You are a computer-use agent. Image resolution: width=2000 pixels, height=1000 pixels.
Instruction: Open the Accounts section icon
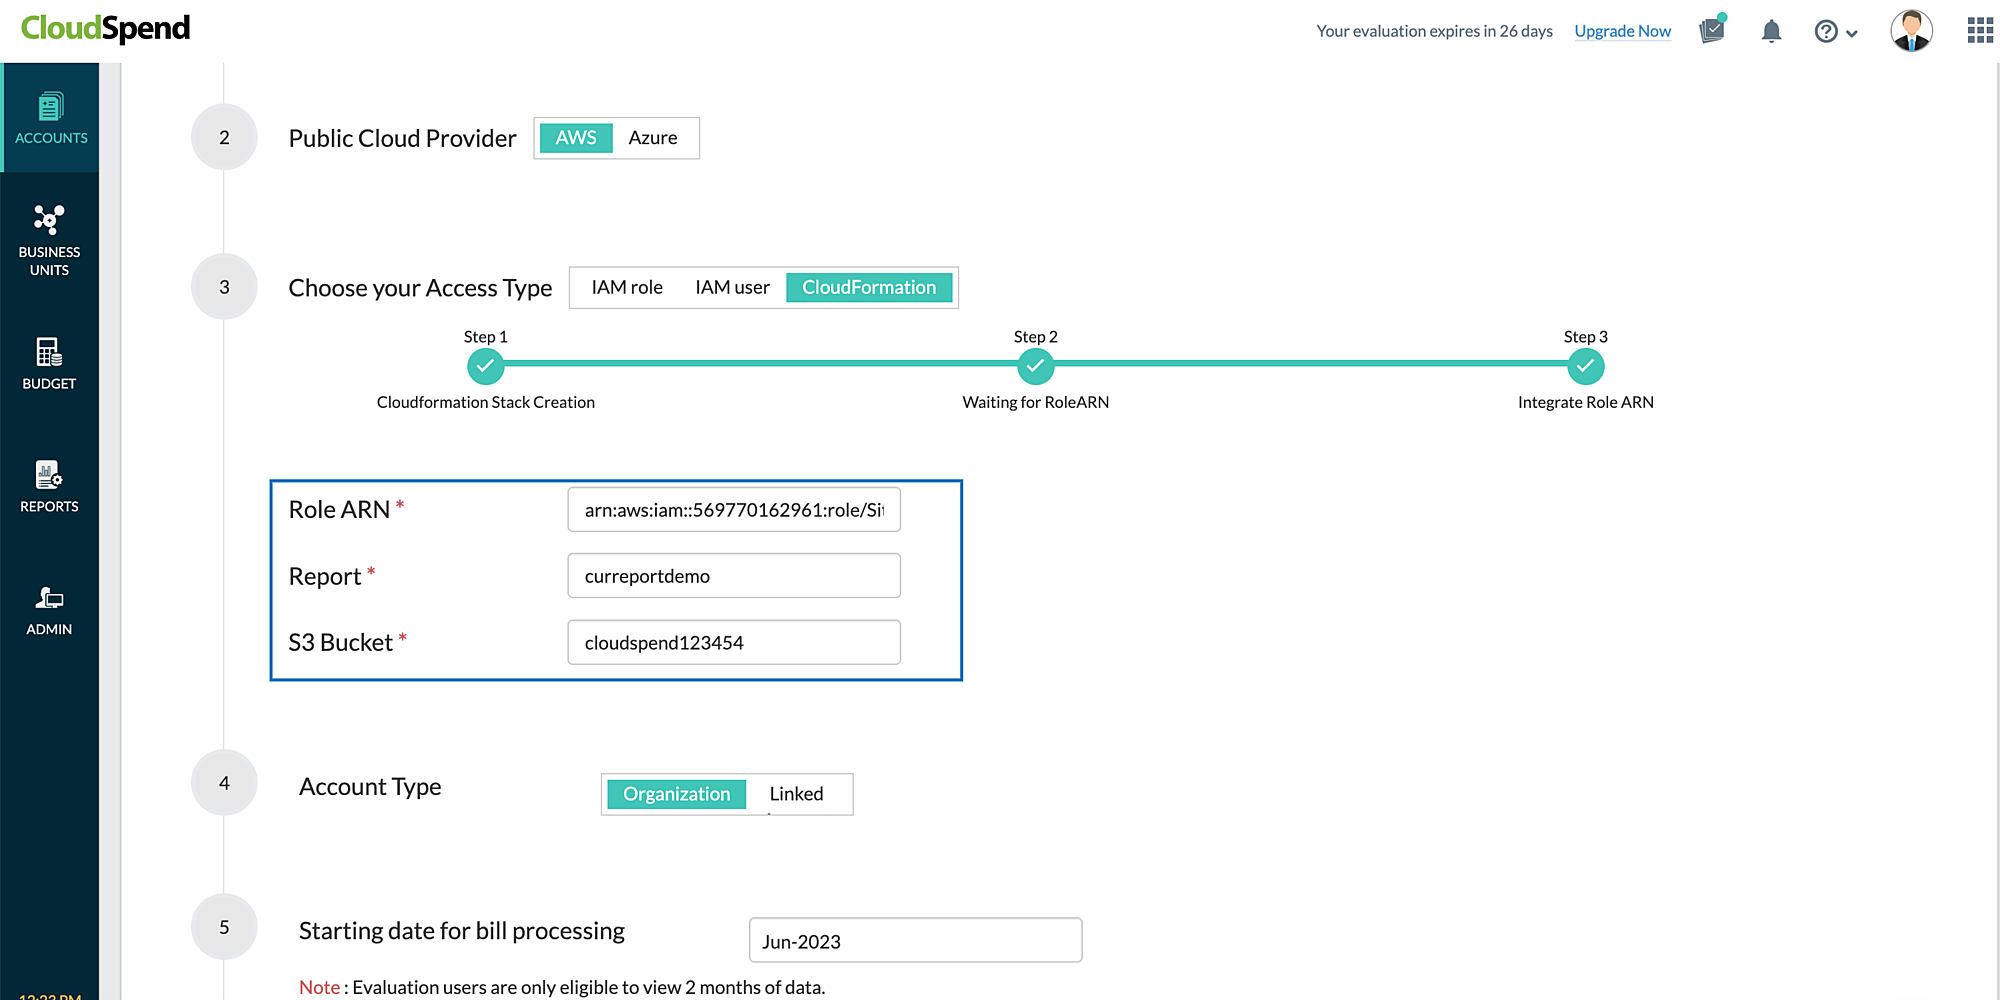pyautogui.click(x=50, y=107)
